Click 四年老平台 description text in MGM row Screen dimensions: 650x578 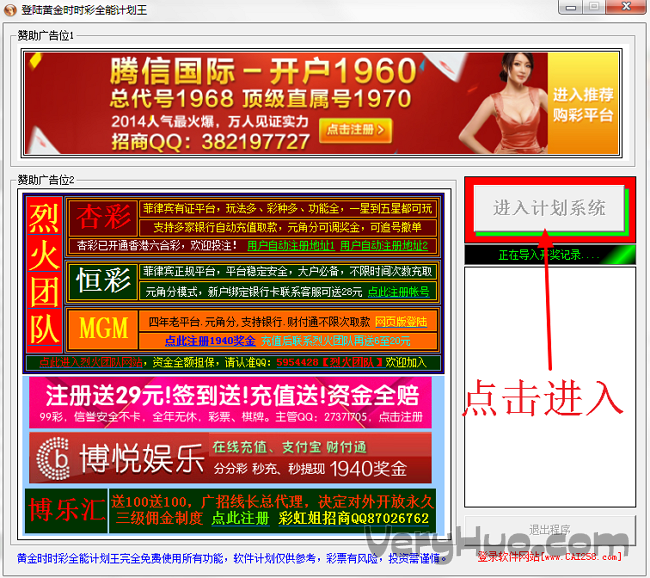pos(259,322)
